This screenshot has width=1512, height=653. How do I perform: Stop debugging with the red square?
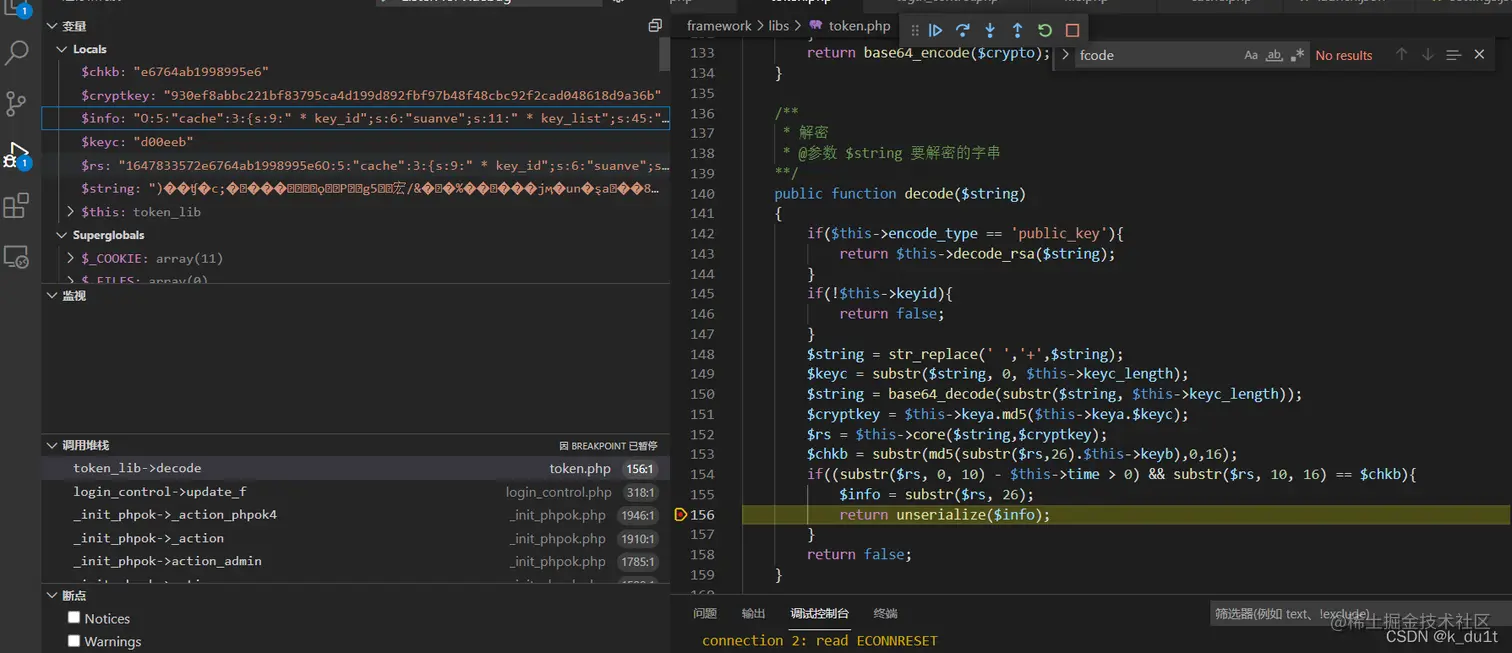[1072, 31]
